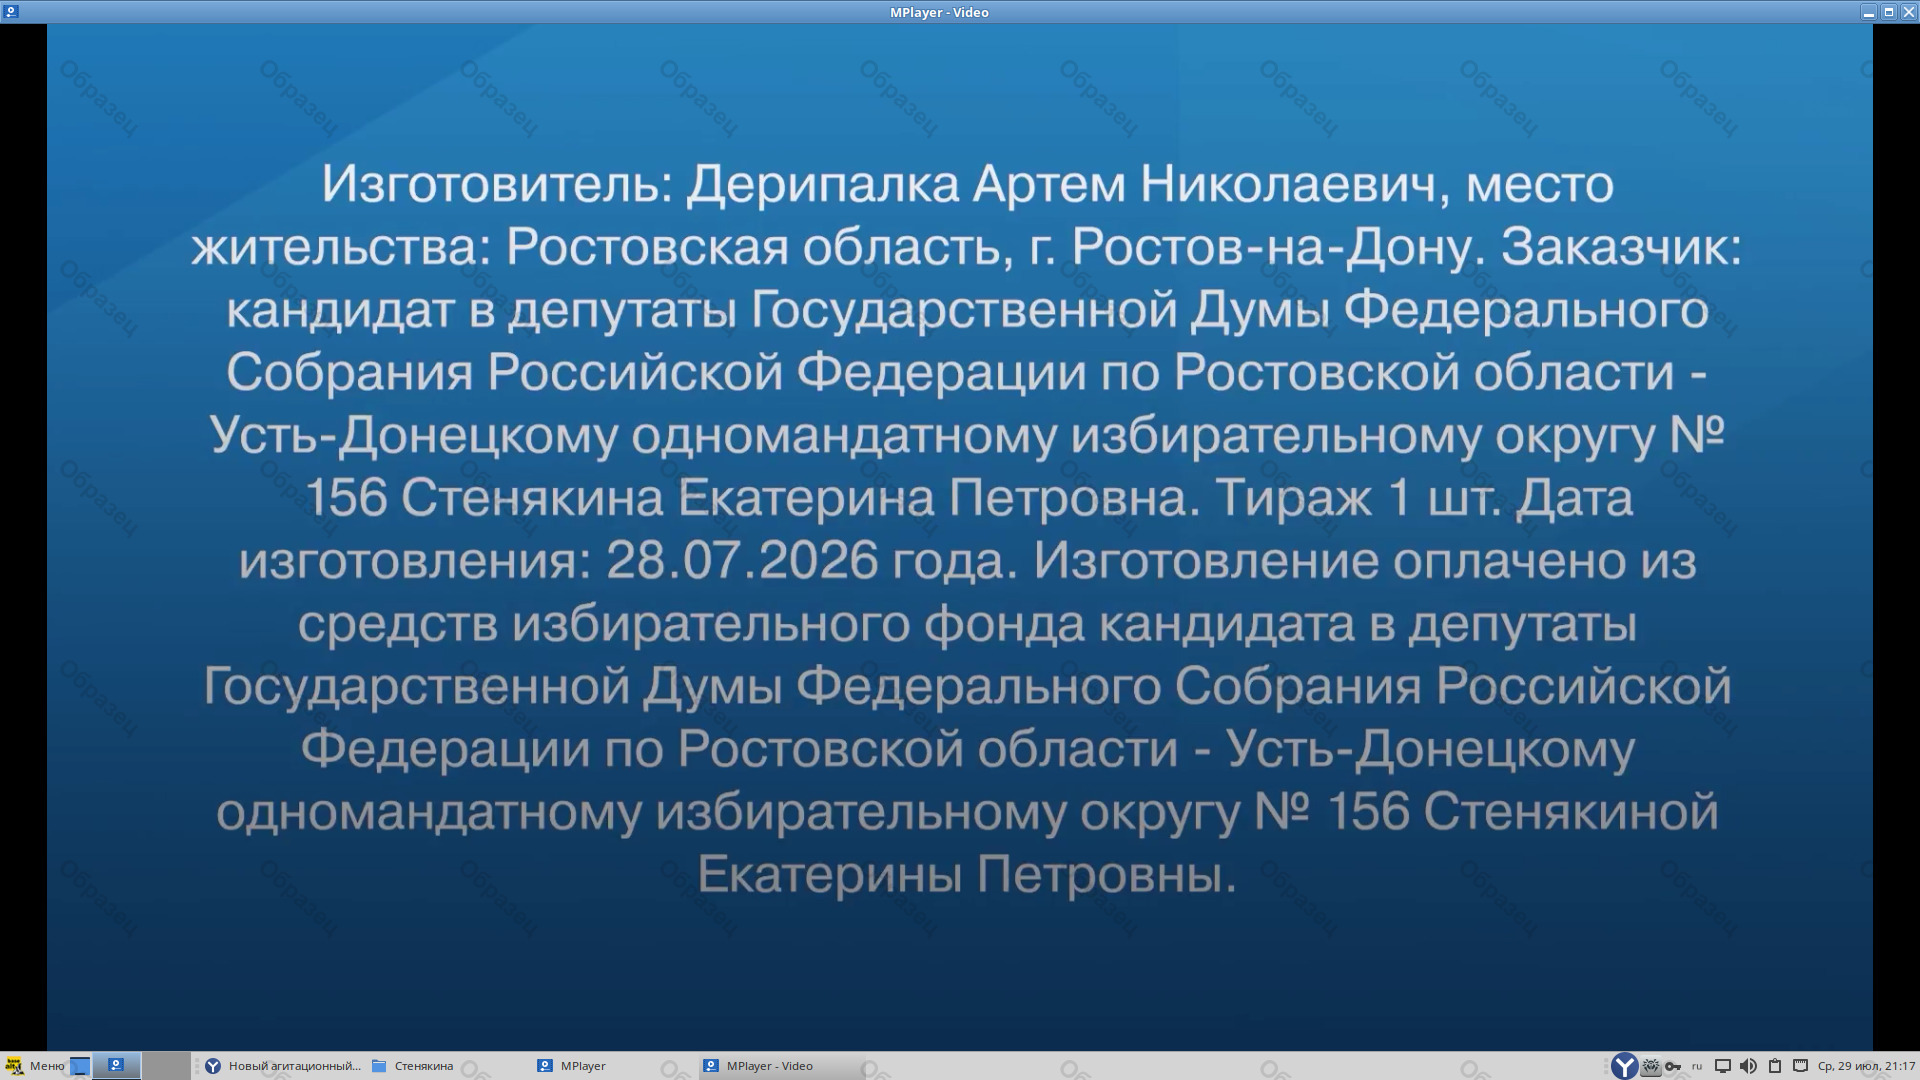This screenshot has width=1920, height=1080.
Task: Open the clipboard manager tray icon
Action: (1775, 1066)
